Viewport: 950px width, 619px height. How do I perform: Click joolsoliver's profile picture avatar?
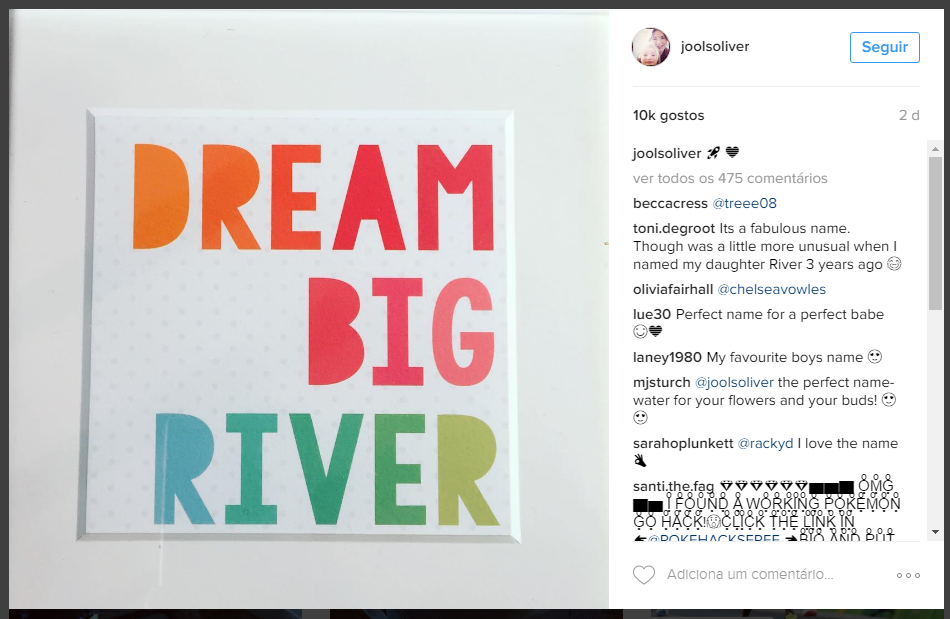tap(651, 47)
